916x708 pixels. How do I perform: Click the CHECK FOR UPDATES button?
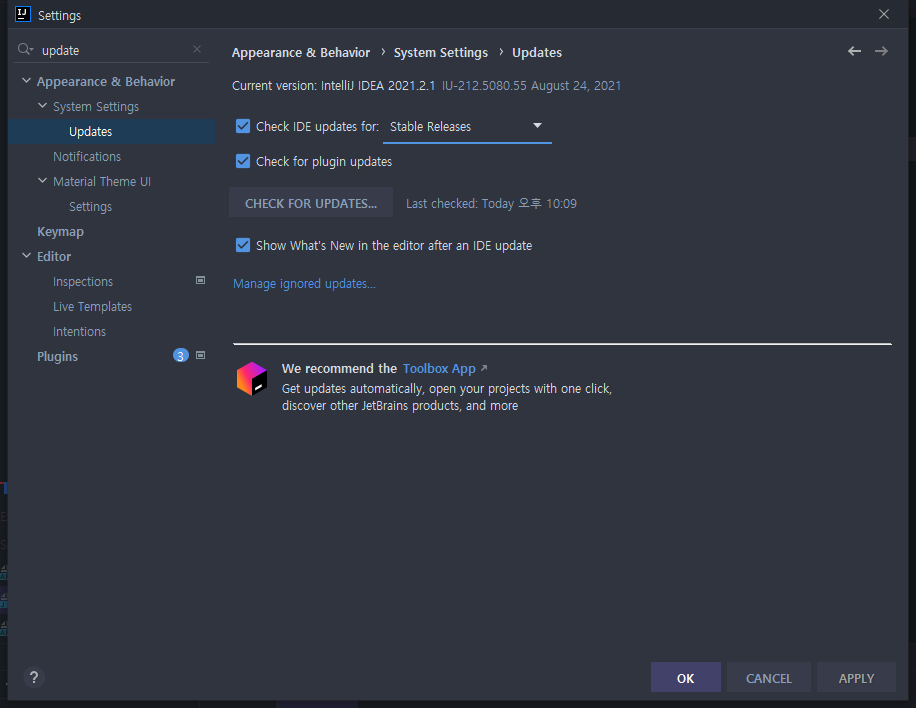click(x=311, y=203)
